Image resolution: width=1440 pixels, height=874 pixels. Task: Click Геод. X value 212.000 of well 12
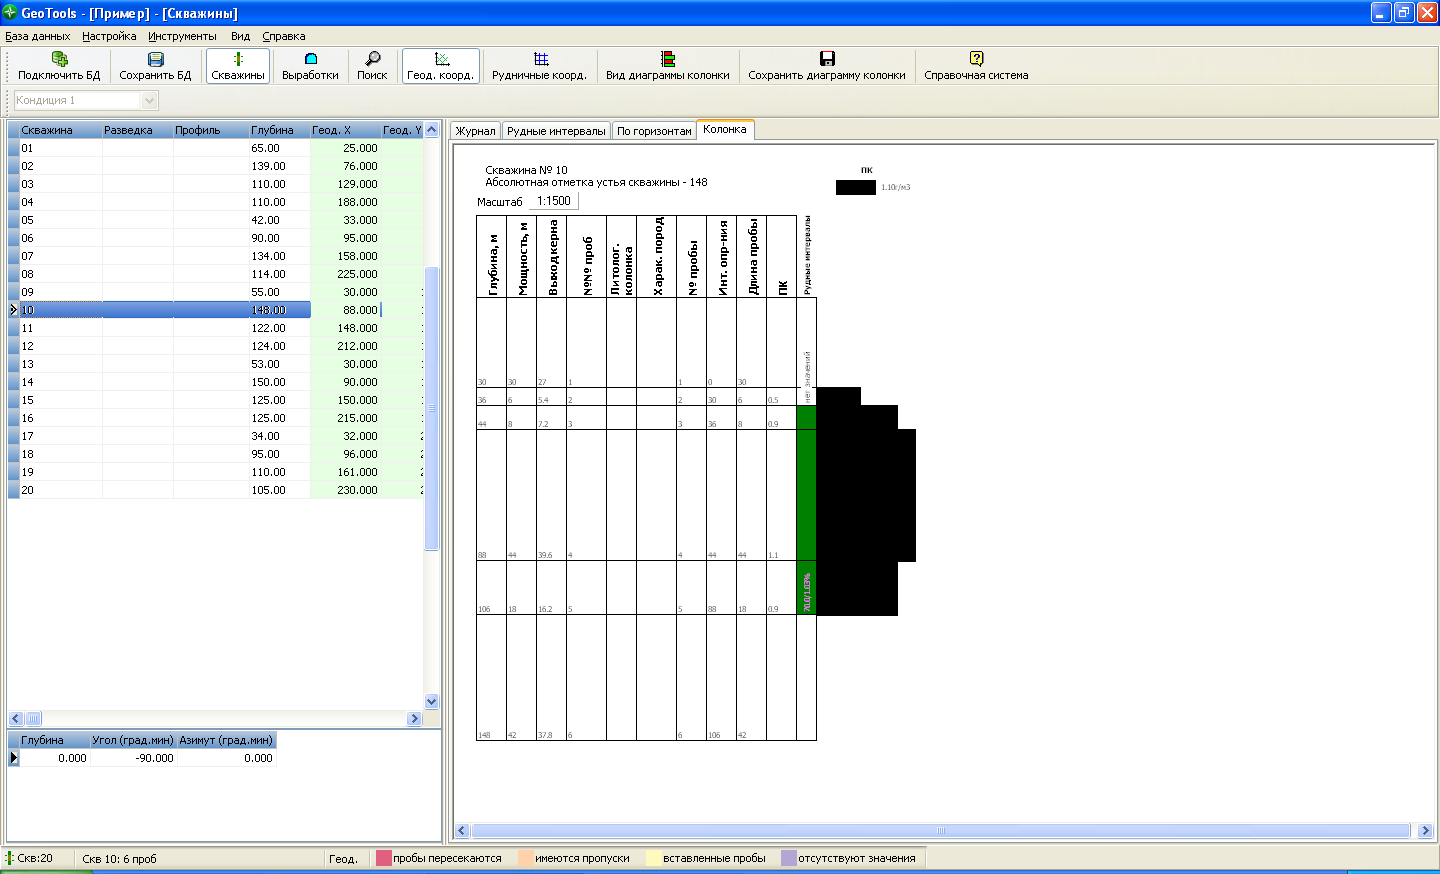point(345,346)
